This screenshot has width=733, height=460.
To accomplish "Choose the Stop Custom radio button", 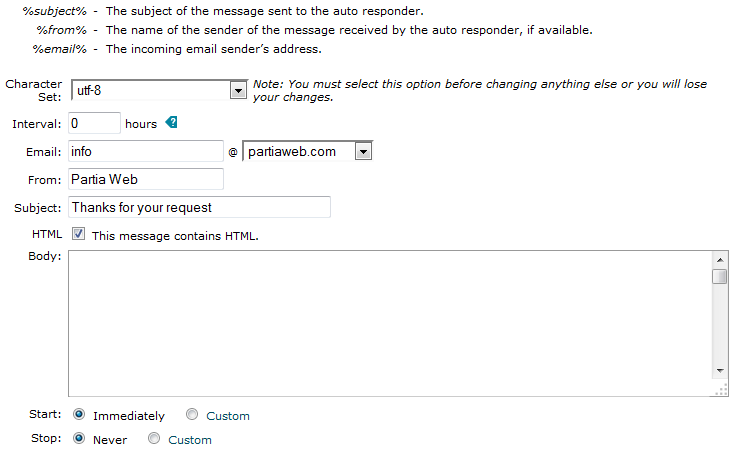I will 154,438.
